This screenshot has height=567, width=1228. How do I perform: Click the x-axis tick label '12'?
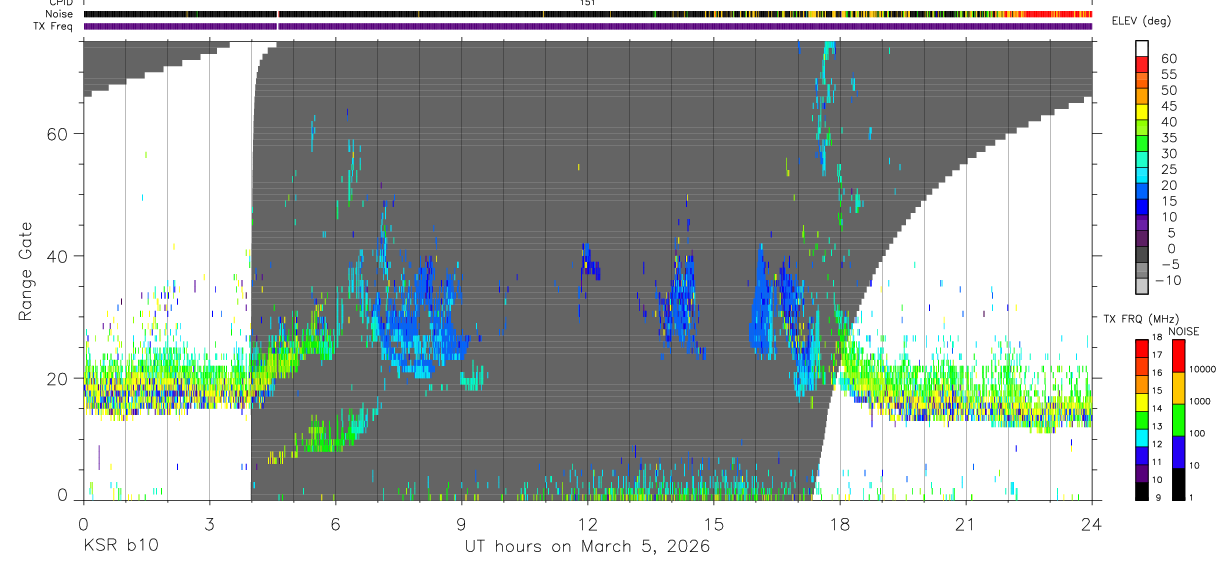[x=588, y=523]
